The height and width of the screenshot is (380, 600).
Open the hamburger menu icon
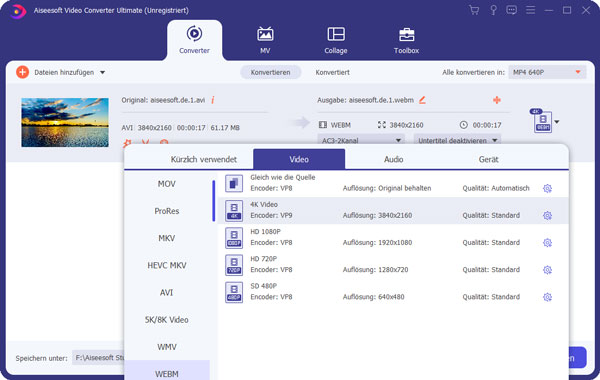pos(530,10)
